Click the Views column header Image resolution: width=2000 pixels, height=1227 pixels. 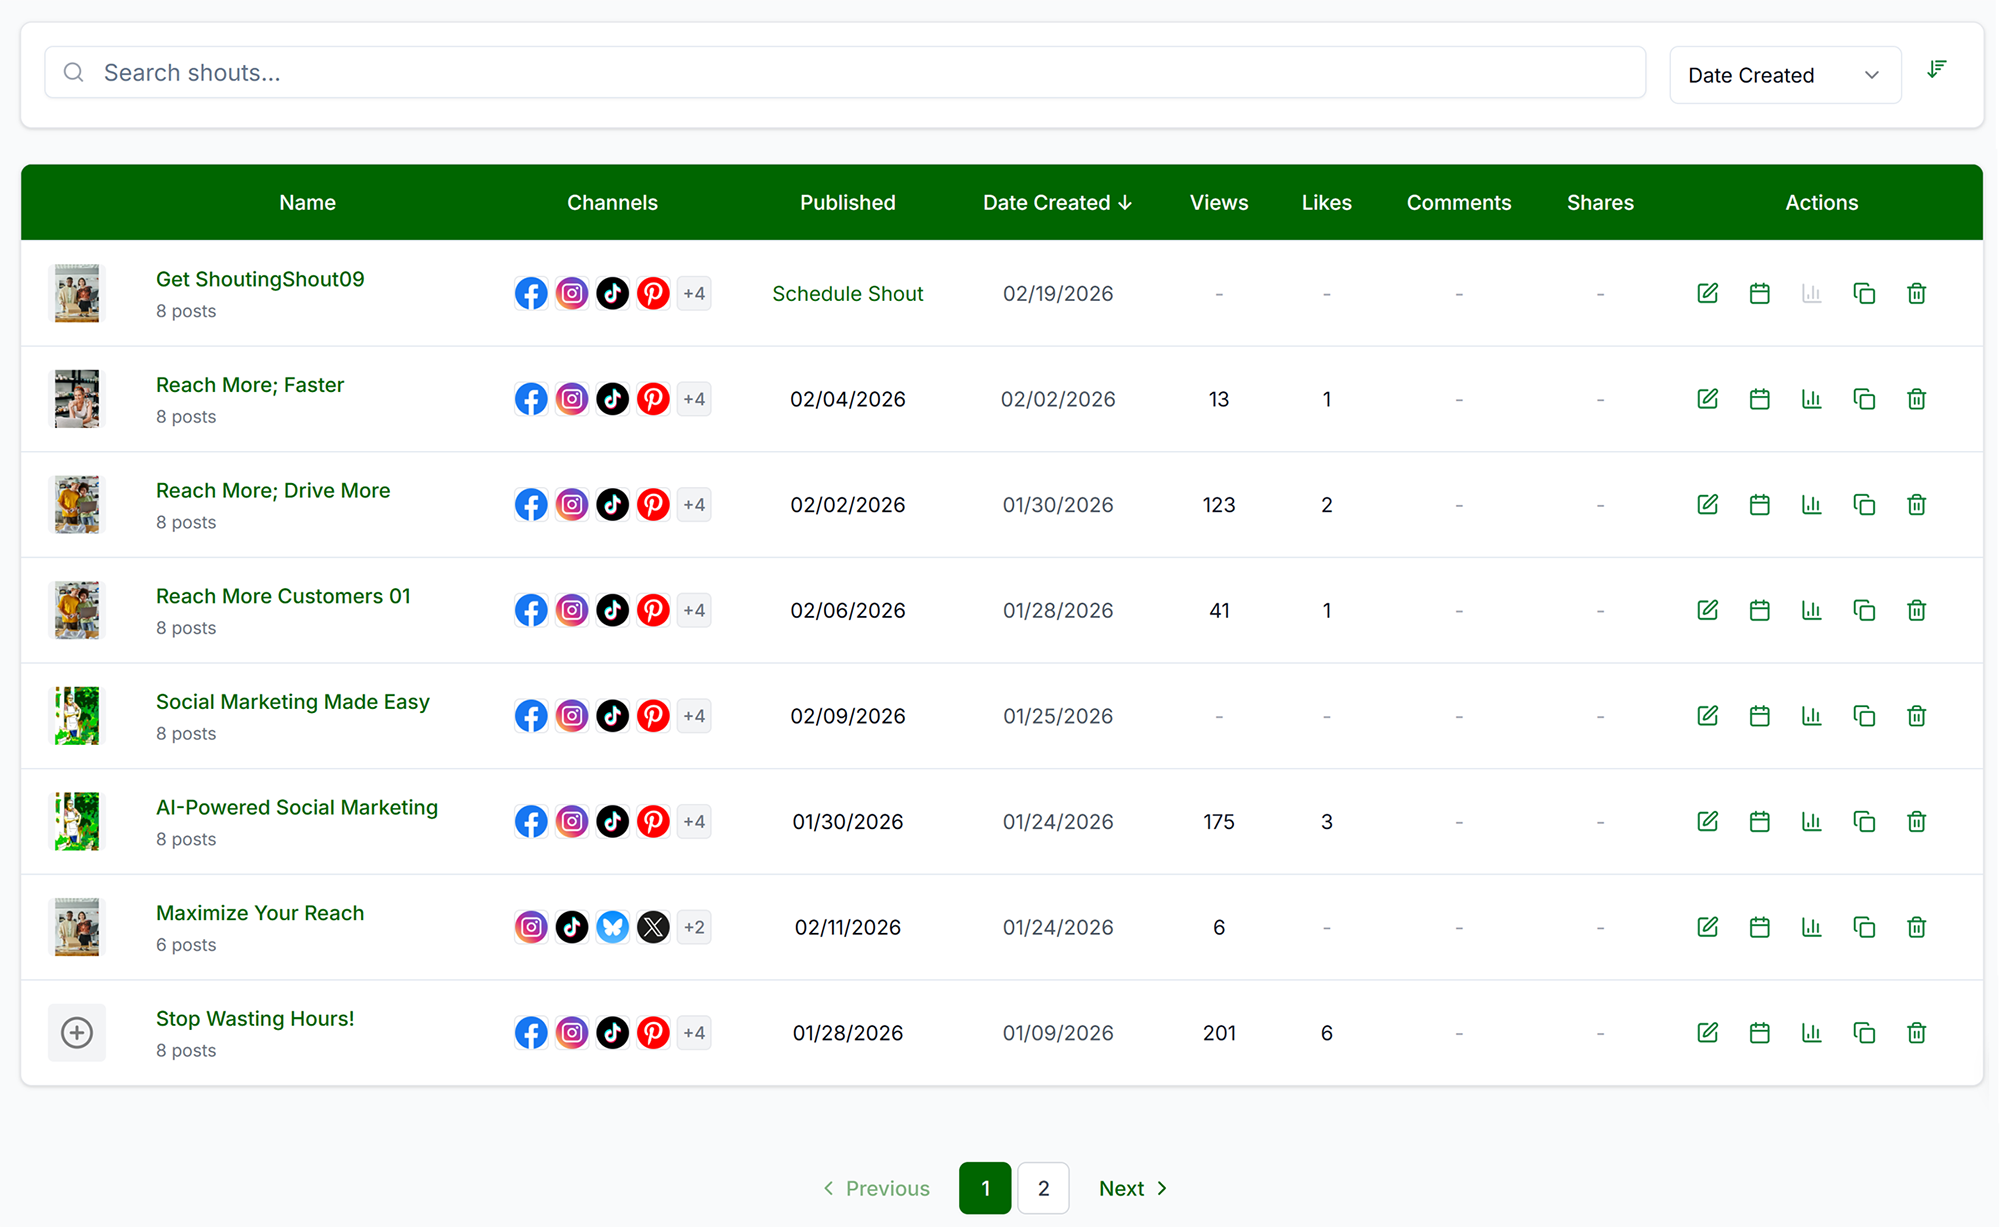pyautogui.click(x=1218, y=202)
